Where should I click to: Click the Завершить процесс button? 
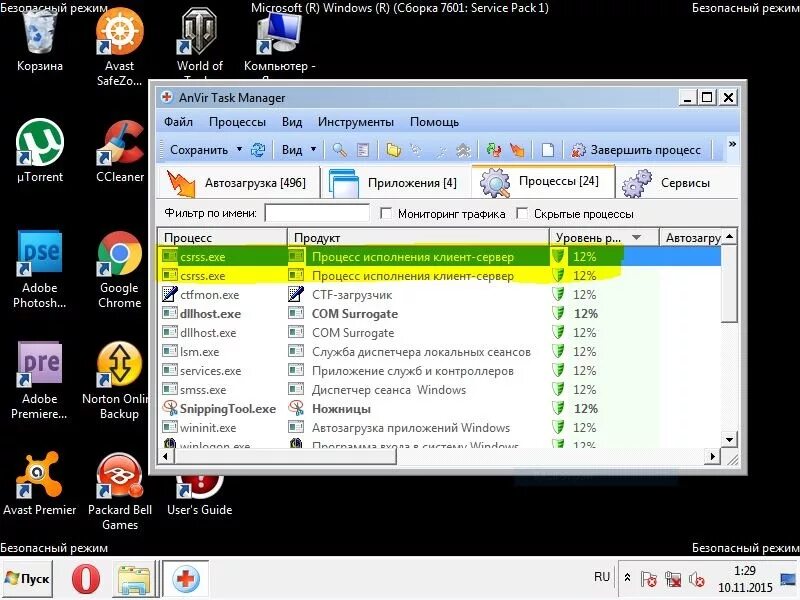pos(637,149)
